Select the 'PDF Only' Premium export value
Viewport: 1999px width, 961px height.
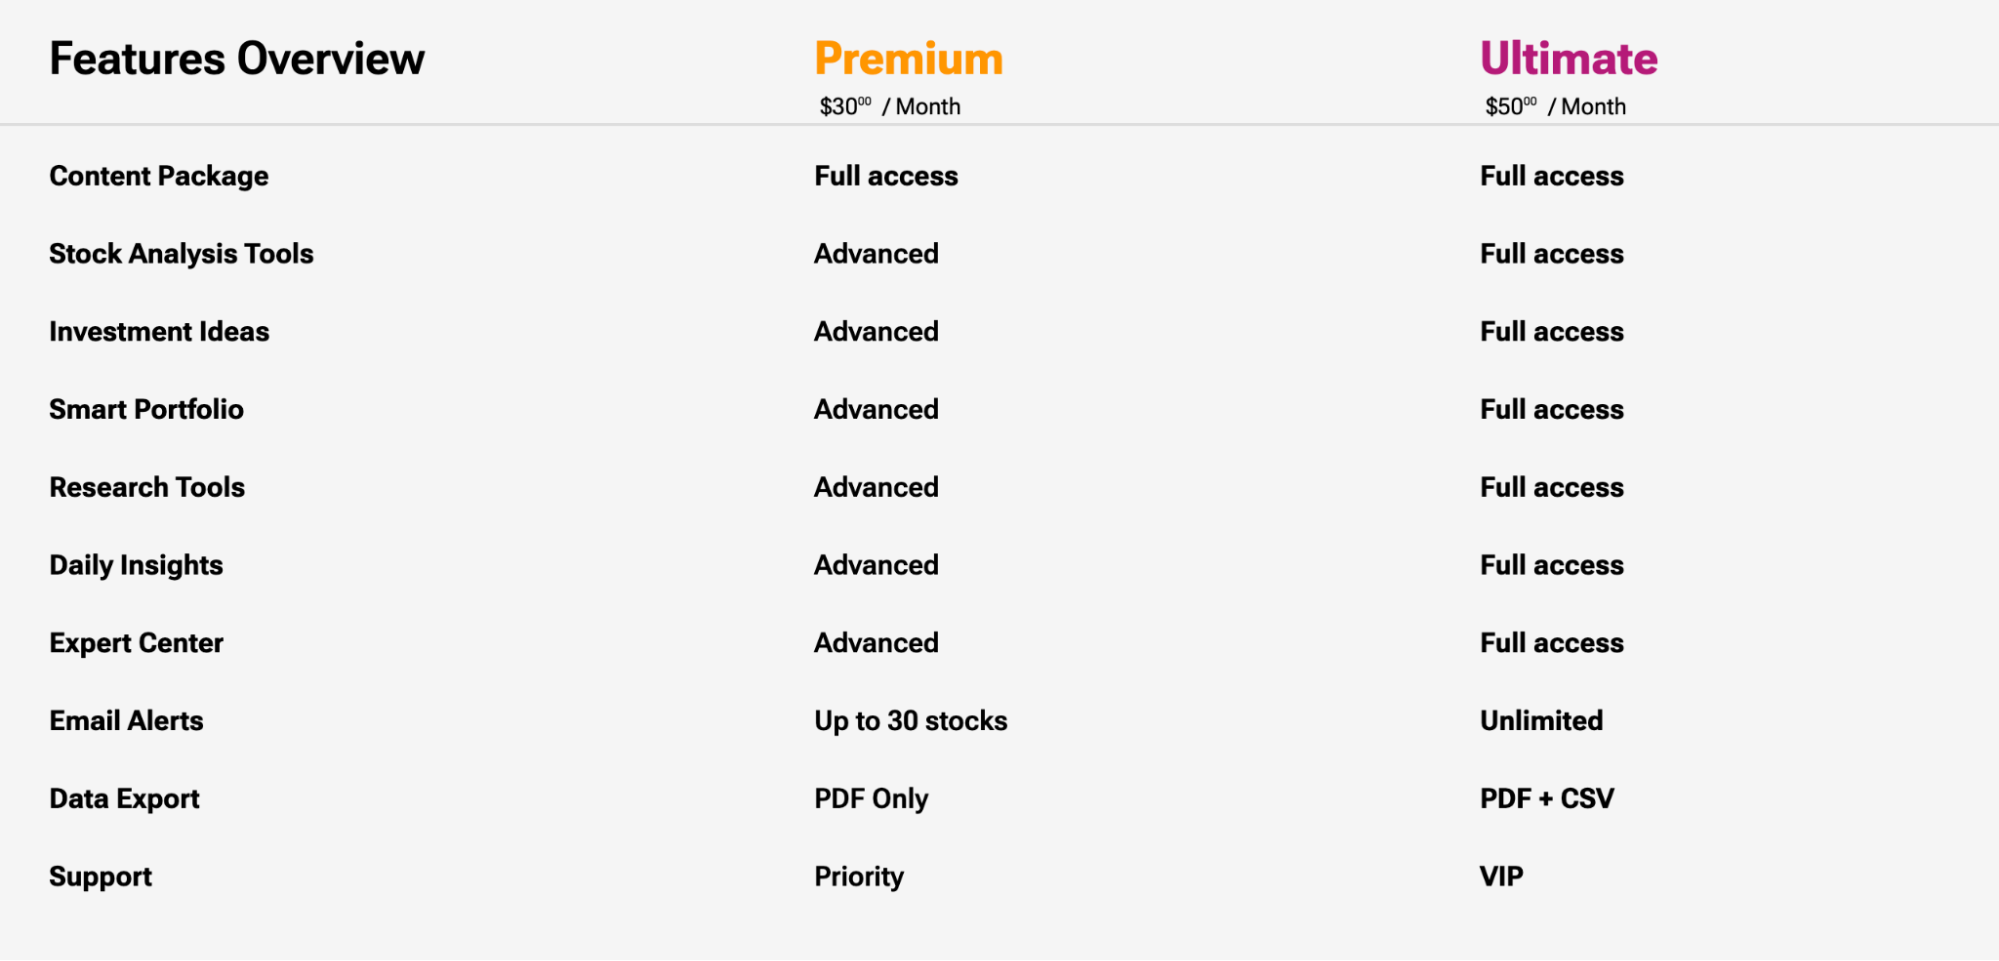point(871,798)
